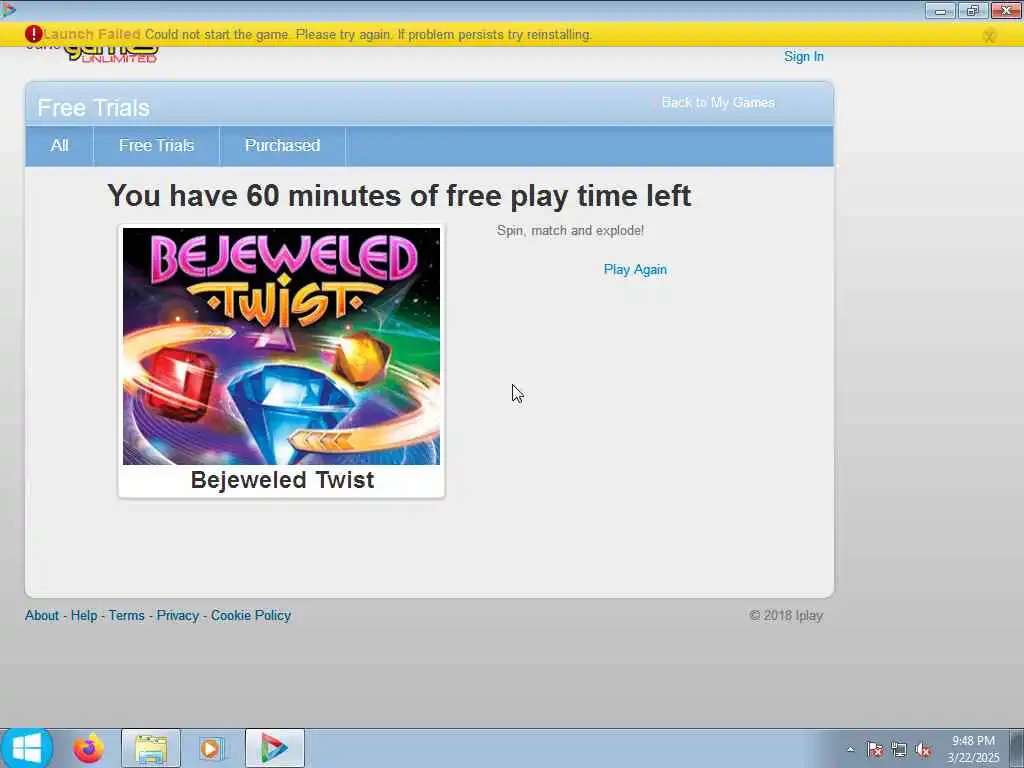Click Play Again for Bejeweled Twist
Viewport: 1024px width, 768px height.
pos(635,270)
